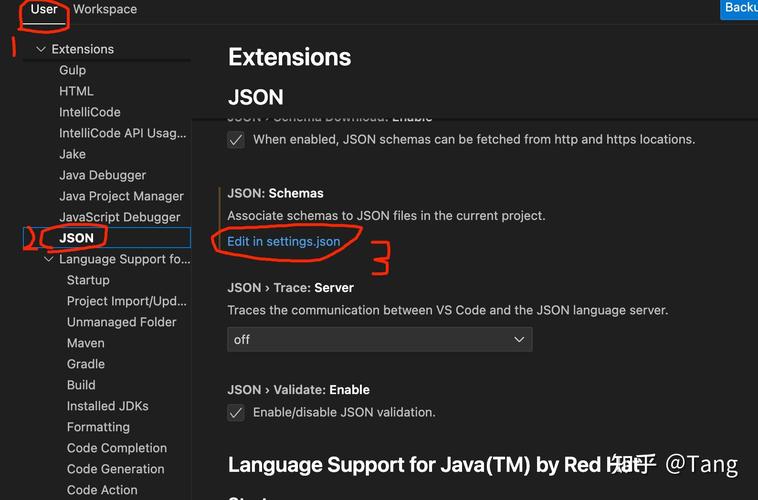Select Language Support for Java tree label

coord(125,259)
